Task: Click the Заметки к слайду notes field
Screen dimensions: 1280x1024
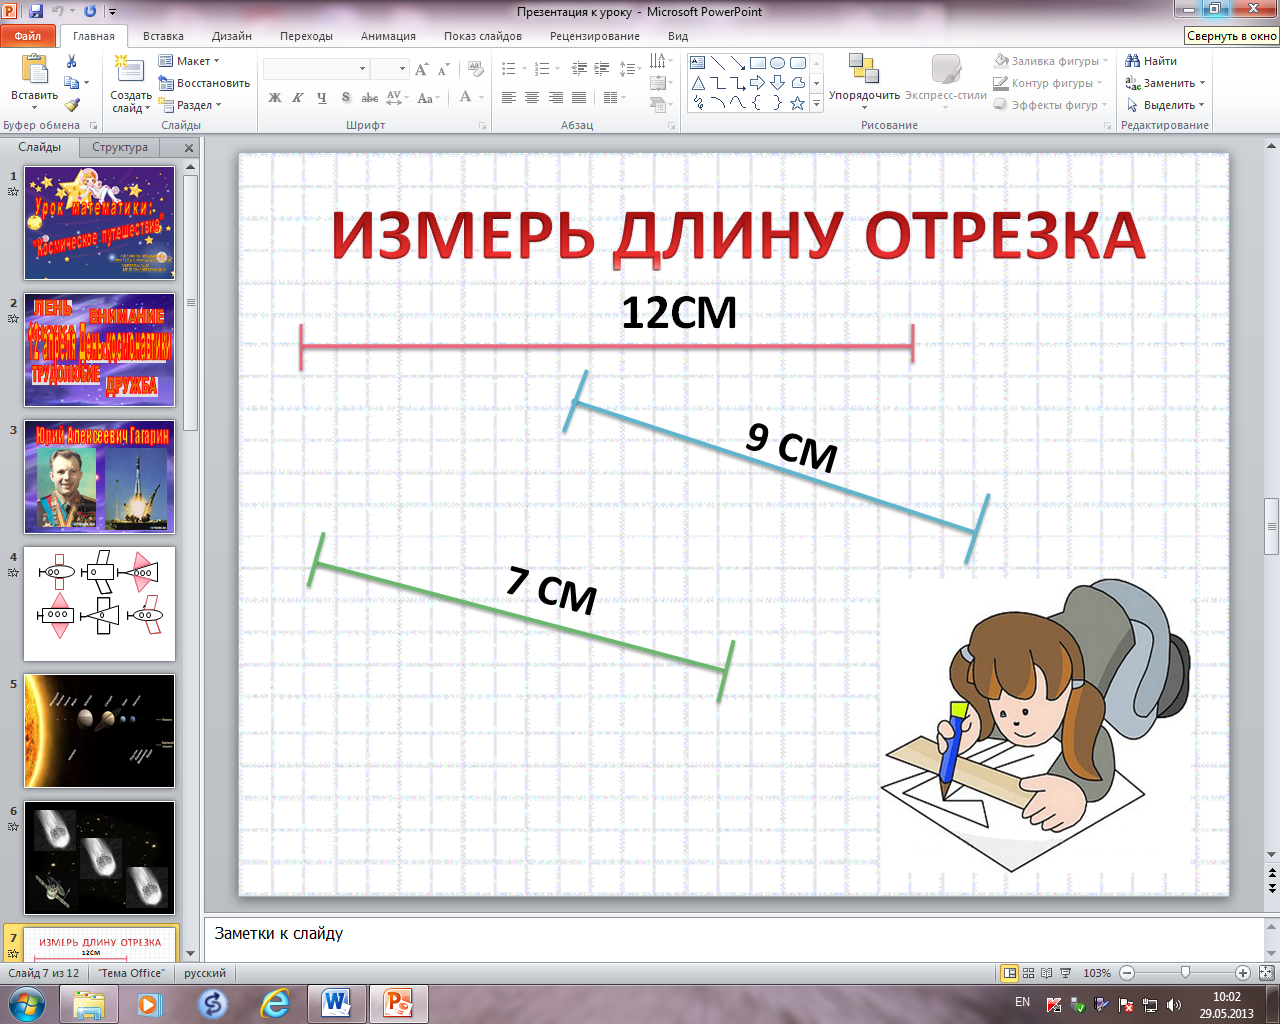Action: [735, 939]
